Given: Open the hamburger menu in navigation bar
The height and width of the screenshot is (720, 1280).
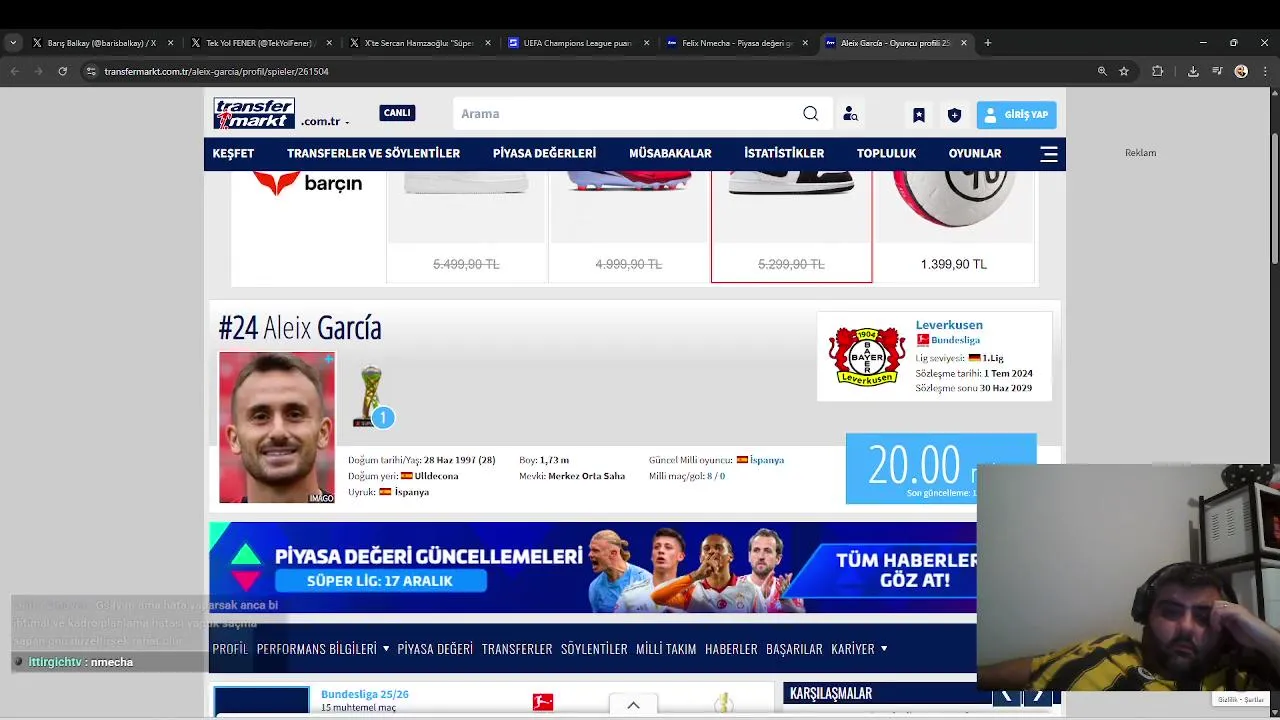Looking at the screenshot, I should 1049,154.
